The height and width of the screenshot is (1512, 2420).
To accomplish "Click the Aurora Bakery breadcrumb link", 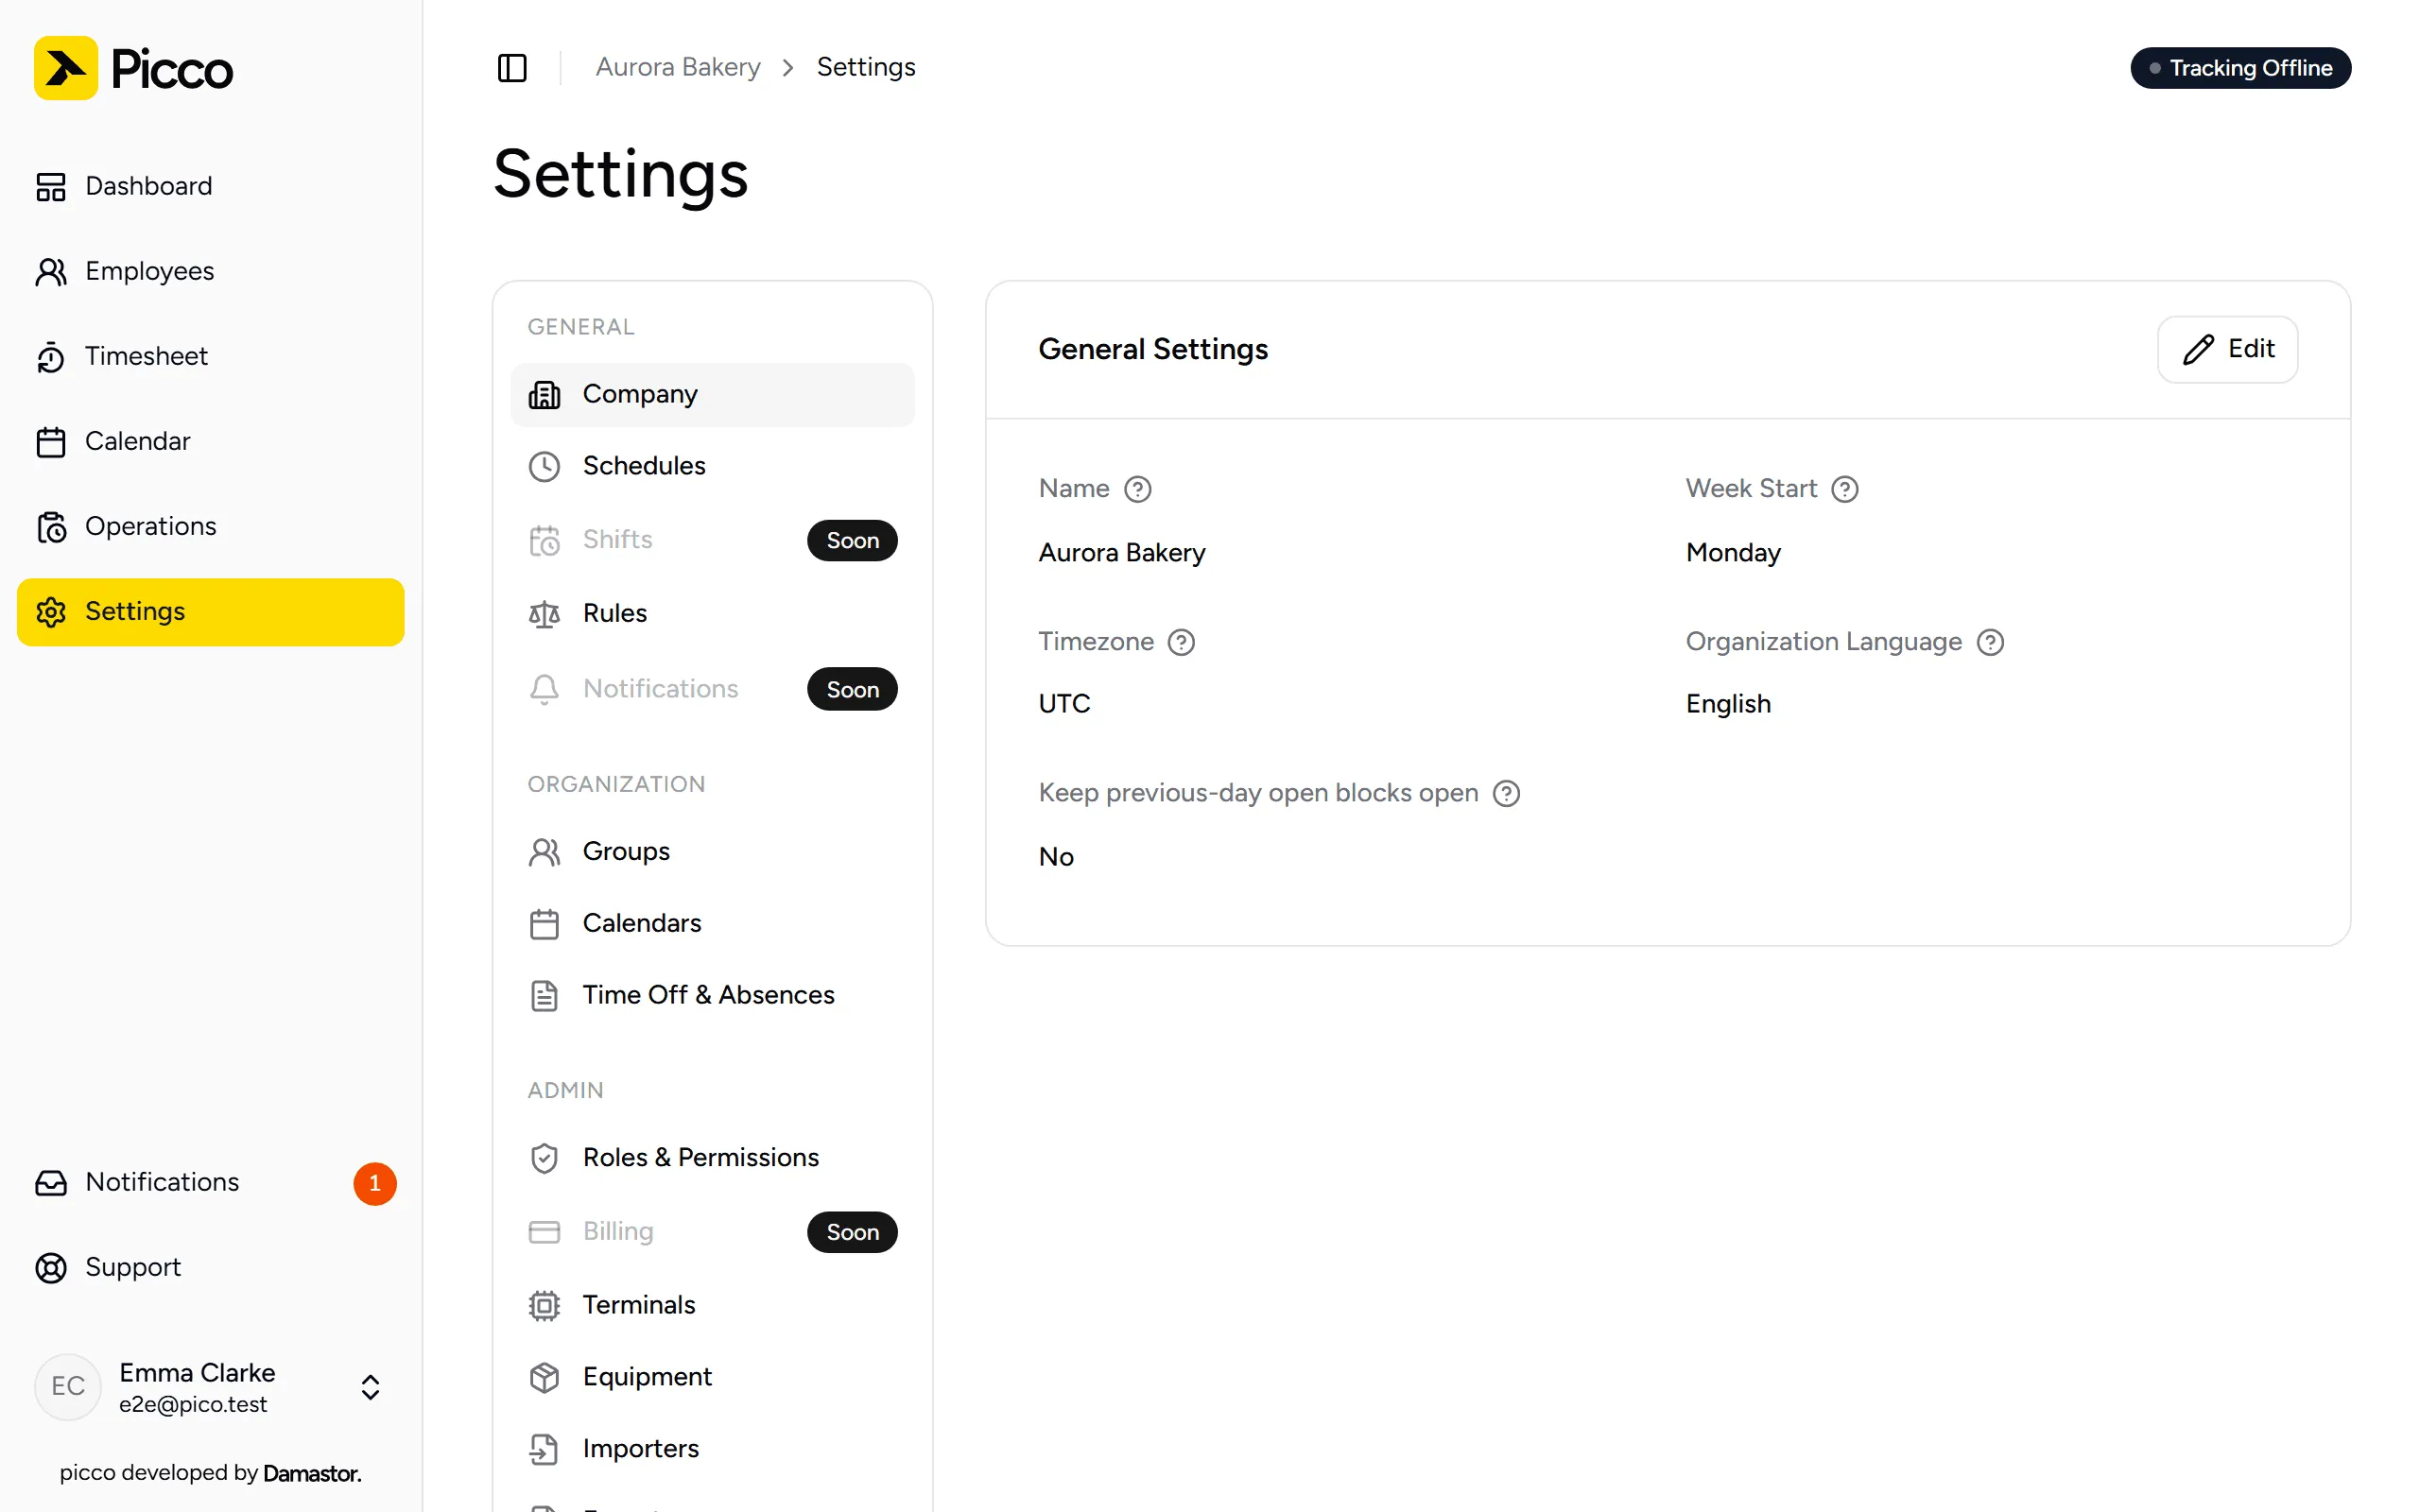I will 678,67.
